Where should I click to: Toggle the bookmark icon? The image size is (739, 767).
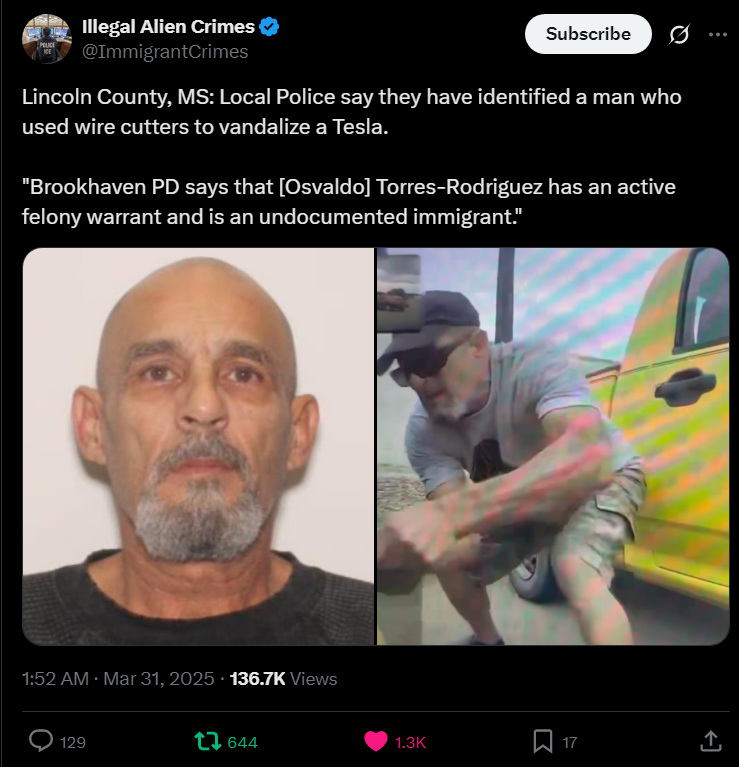[543, 741]
